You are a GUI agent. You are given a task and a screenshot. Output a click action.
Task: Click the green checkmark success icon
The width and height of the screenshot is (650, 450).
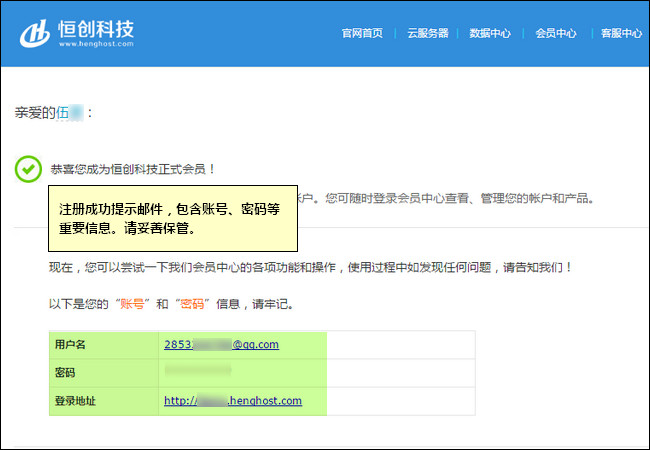29,169
